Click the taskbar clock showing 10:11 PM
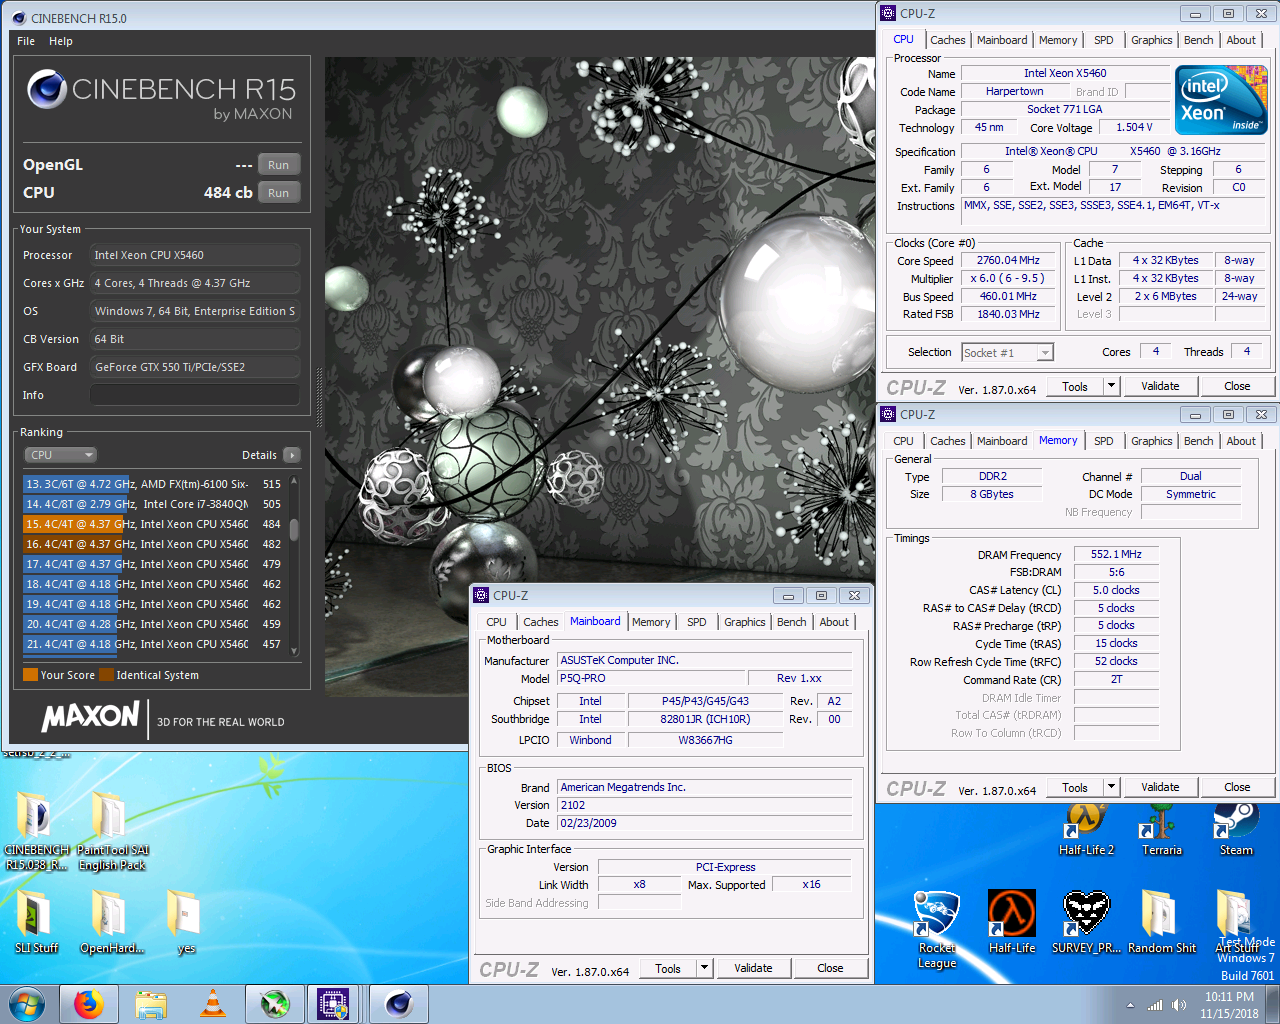Viewport: 1280px width, 1024px height. pos(1229,1005)
